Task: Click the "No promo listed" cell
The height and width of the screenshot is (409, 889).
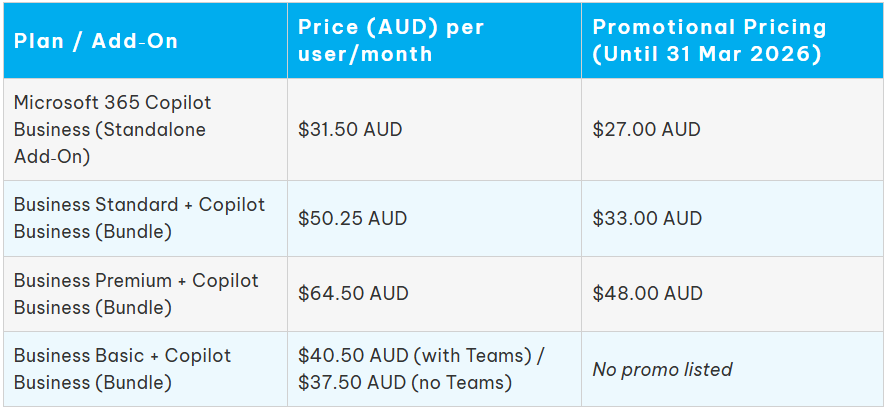Action: (662, 370)
